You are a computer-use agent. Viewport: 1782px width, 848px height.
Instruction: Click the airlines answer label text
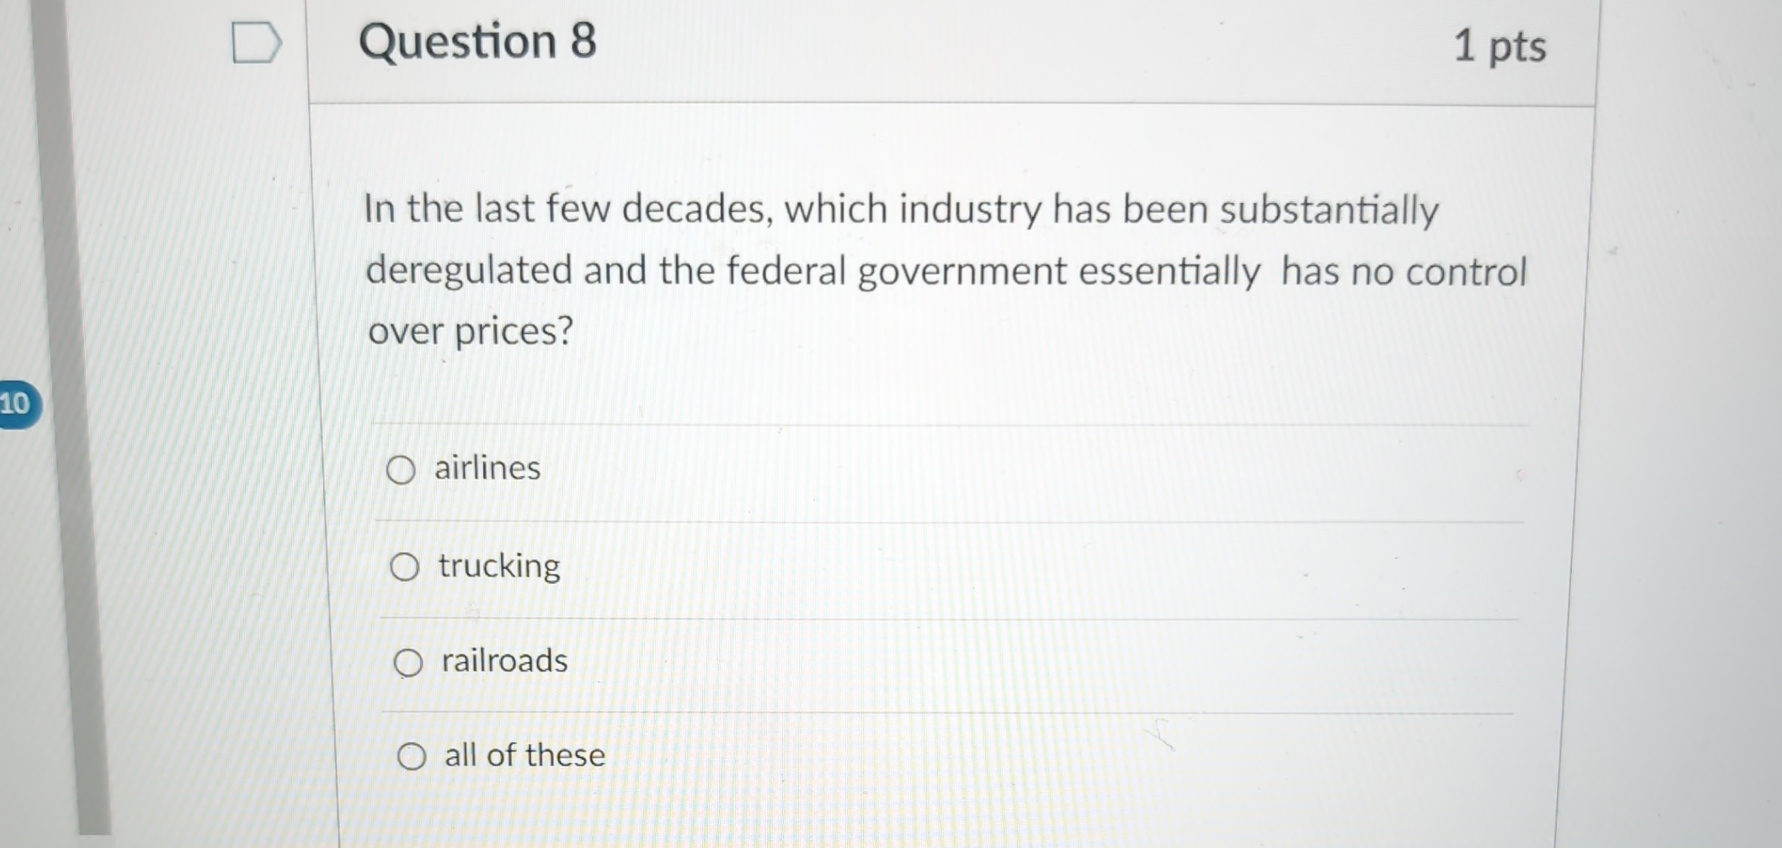486,467
